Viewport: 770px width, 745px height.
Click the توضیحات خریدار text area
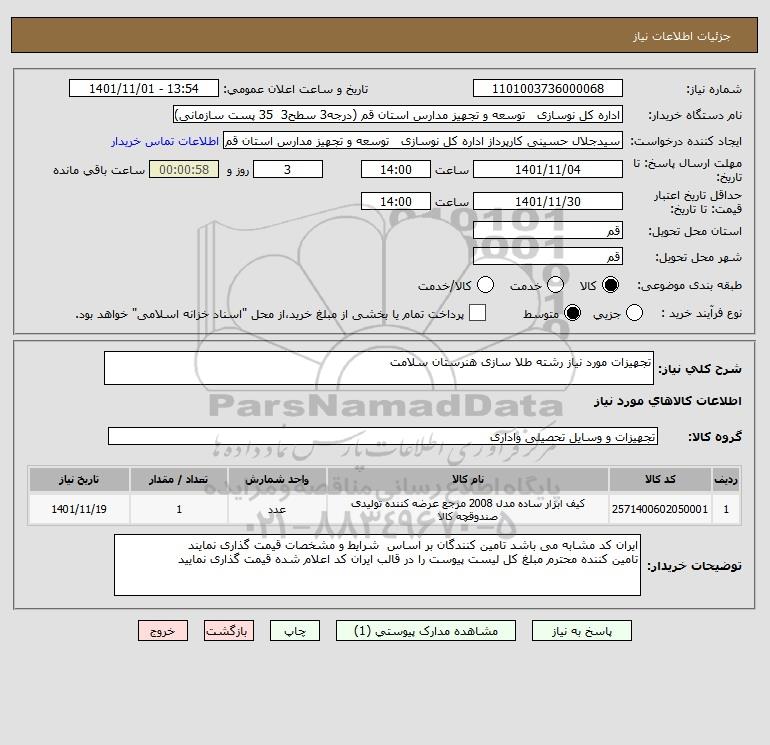click(x=377, y=565)
